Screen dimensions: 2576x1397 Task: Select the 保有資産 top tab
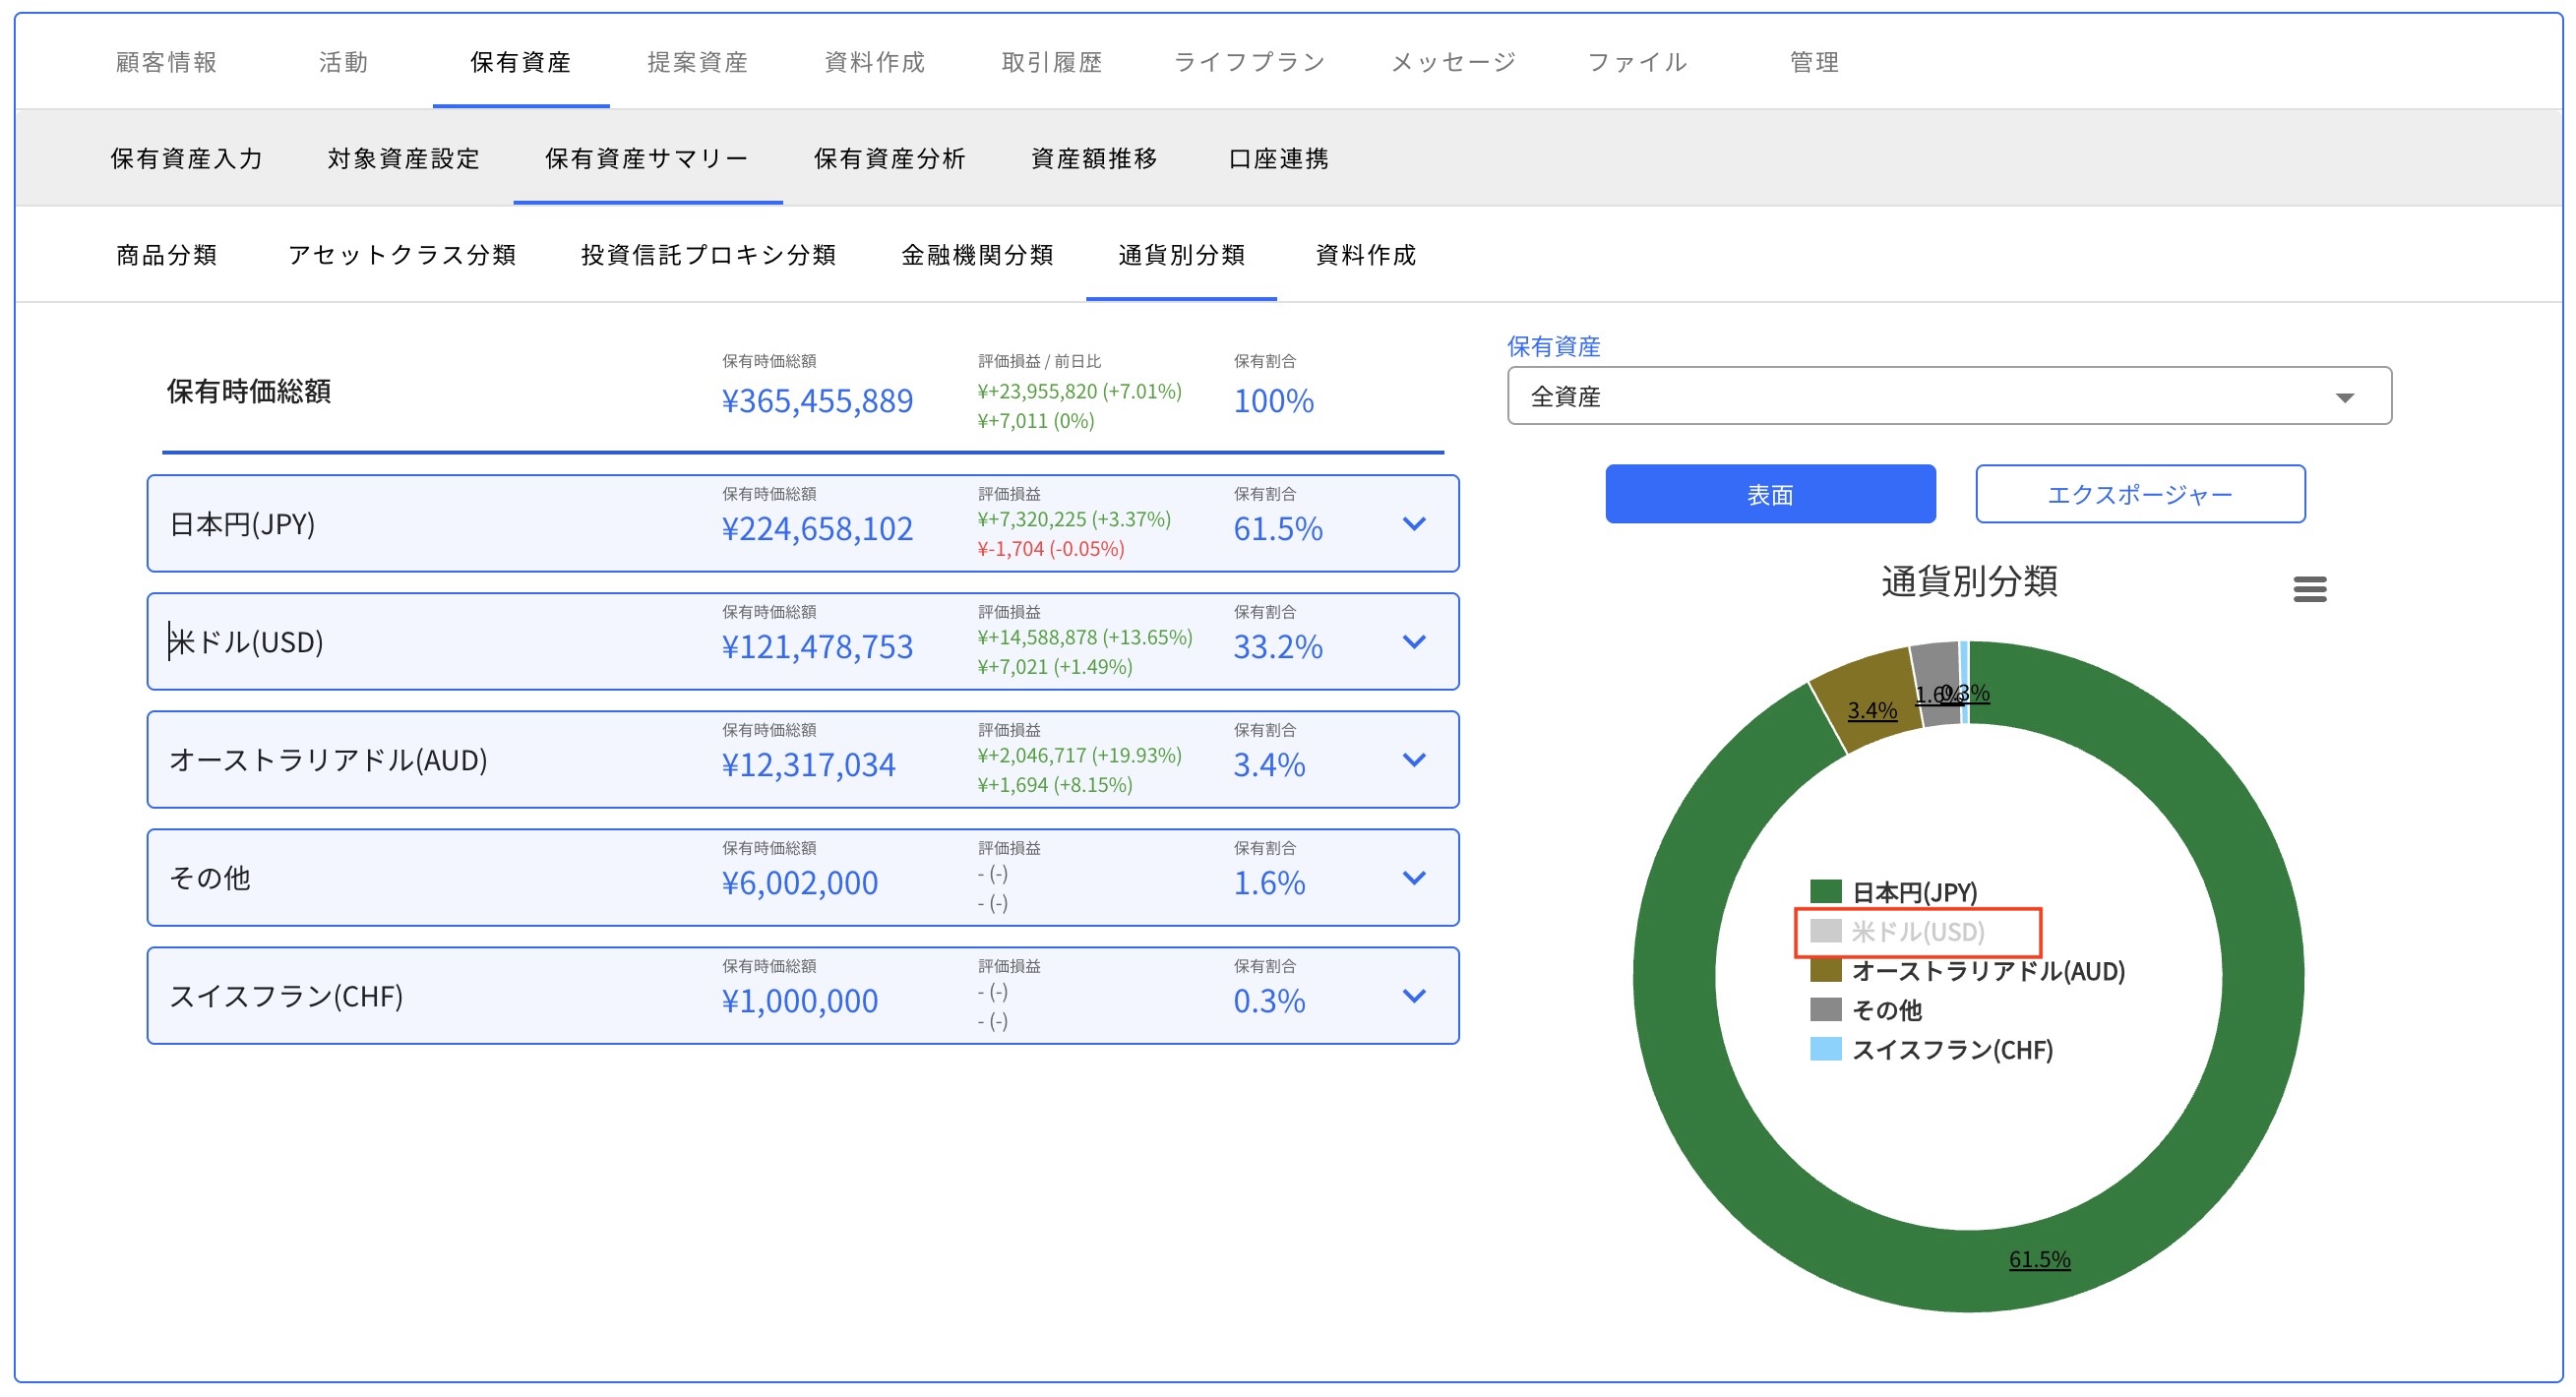point(521,62)
